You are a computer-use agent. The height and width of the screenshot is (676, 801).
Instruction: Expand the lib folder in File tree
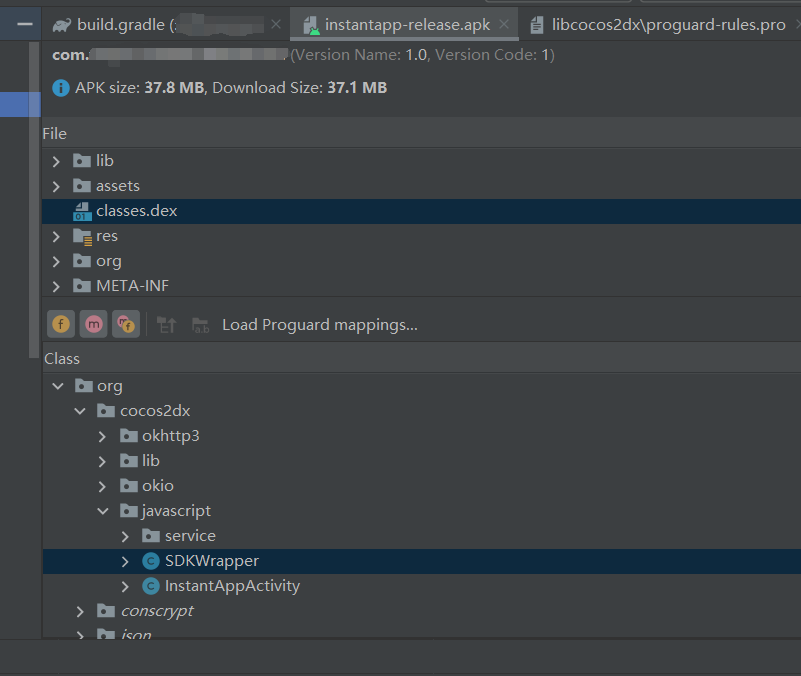coord(56,161)
